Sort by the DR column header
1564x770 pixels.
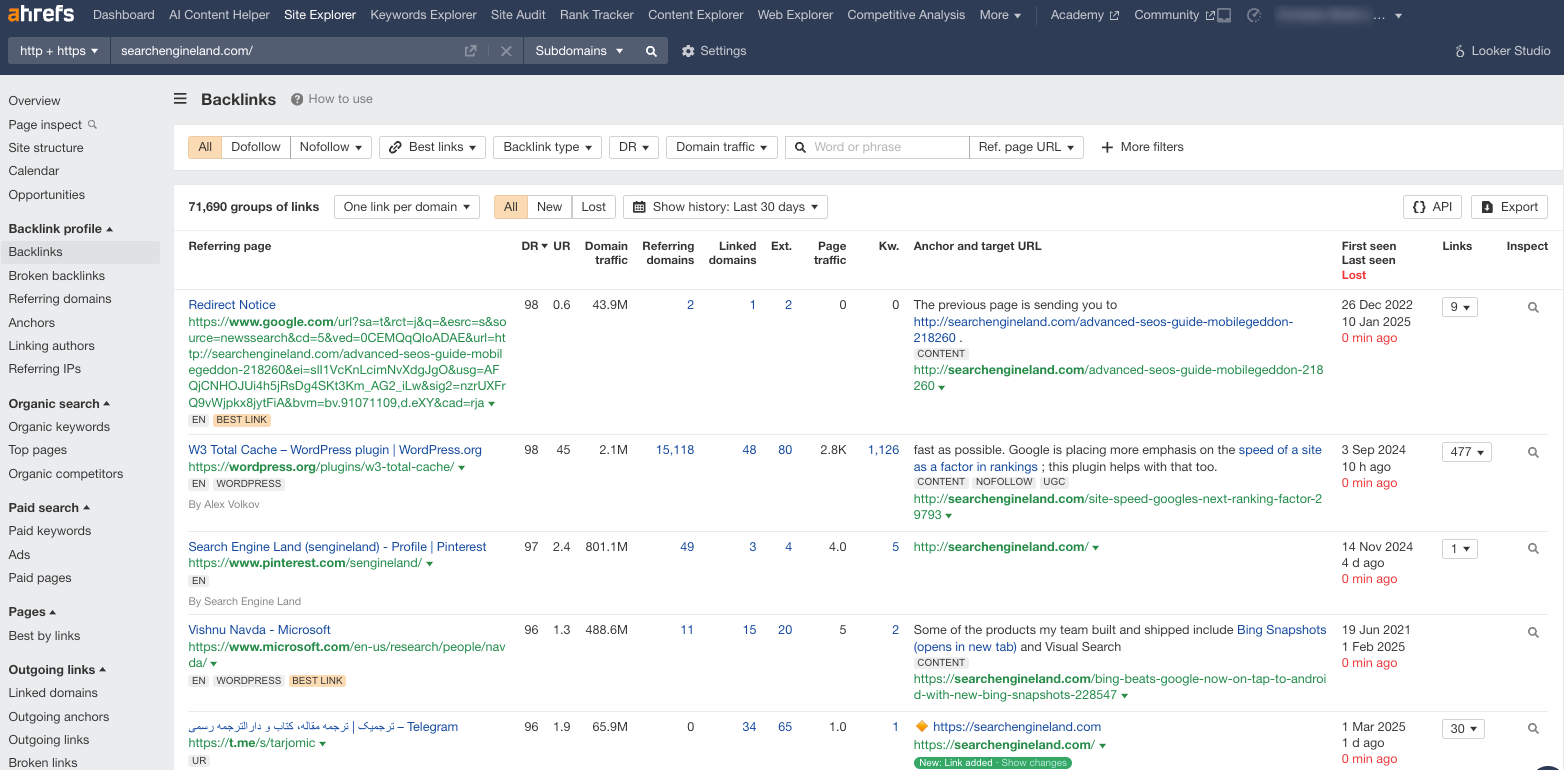click(535, 246)
